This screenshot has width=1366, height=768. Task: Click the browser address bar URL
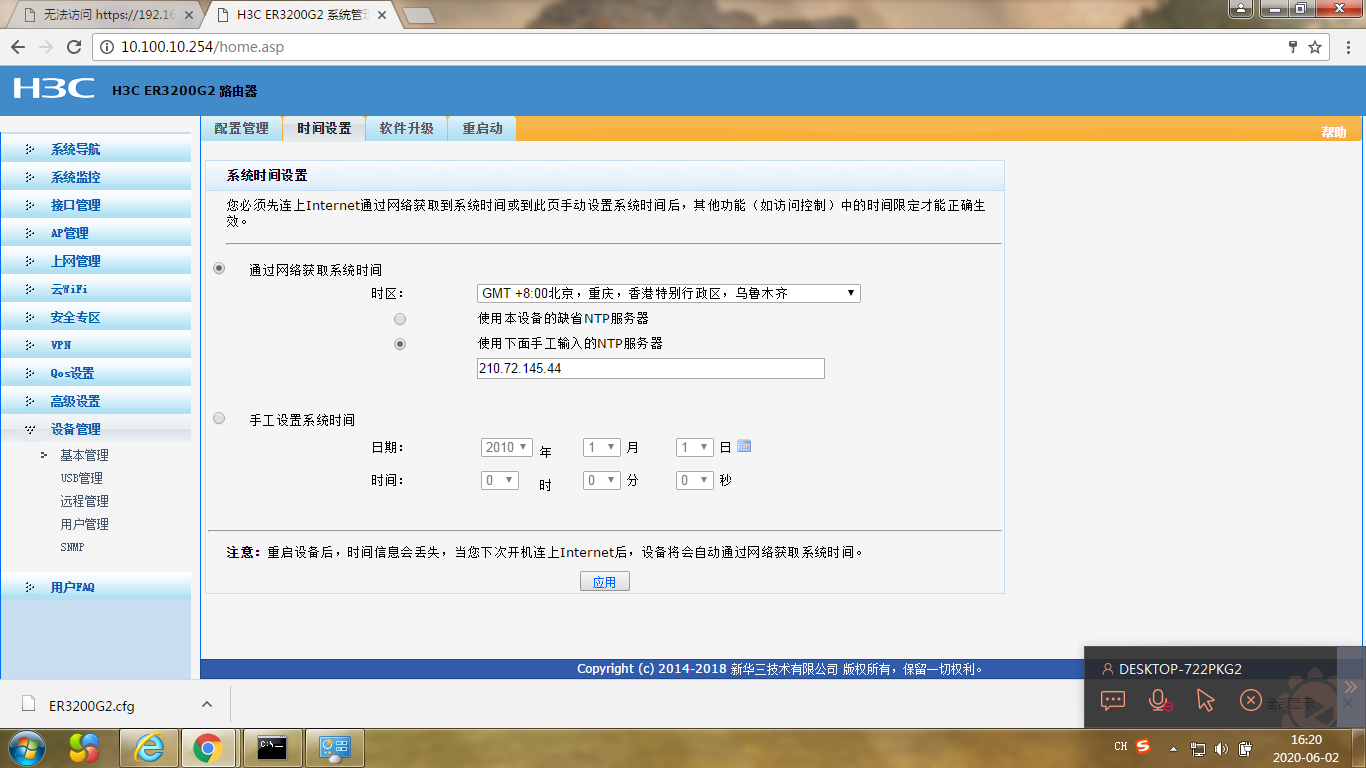[x=202, y=47]
